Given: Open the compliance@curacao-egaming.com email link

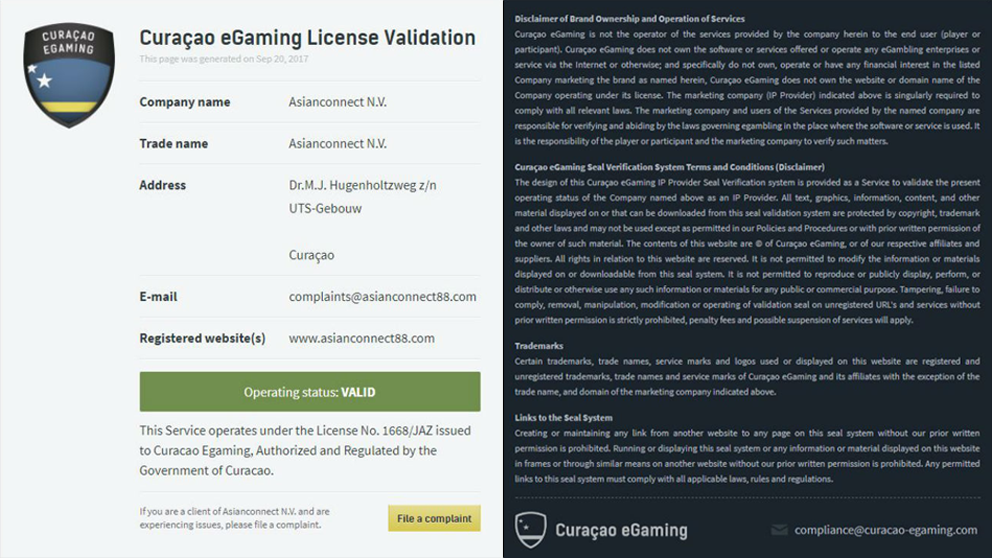Looking at the screenshot, I should (885, 530).
